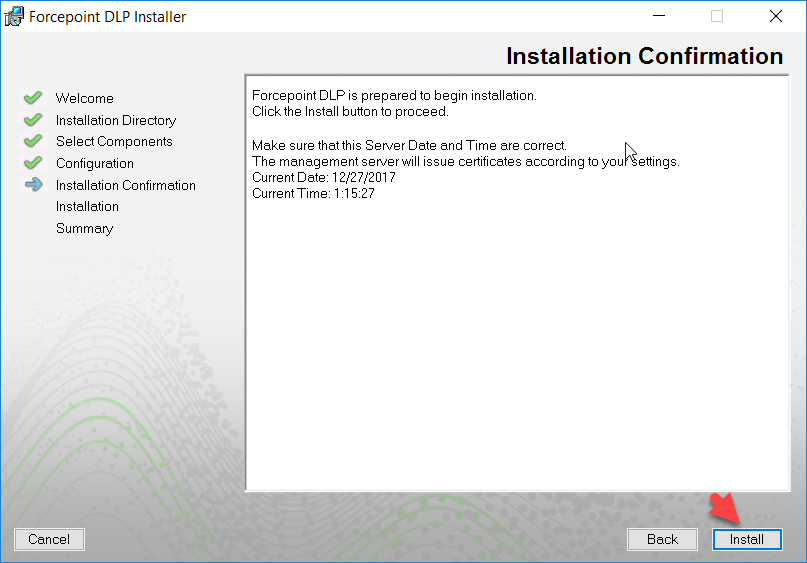The height and width of the screenshot is (563, 807).
Task: Select the Select Components step label
Action: 114,142
